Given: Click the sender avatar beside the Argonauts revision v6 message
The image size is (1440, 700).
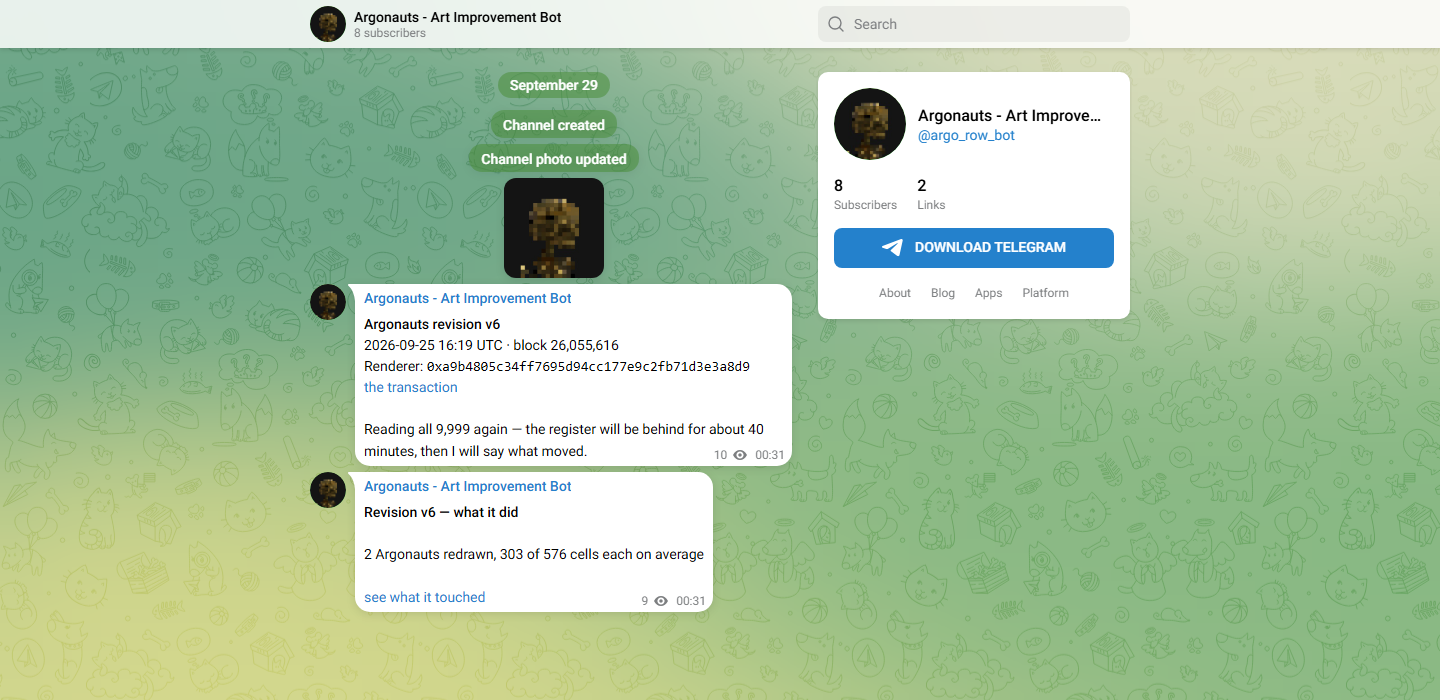Looking at the screenshot, I should tap(328, 302).
